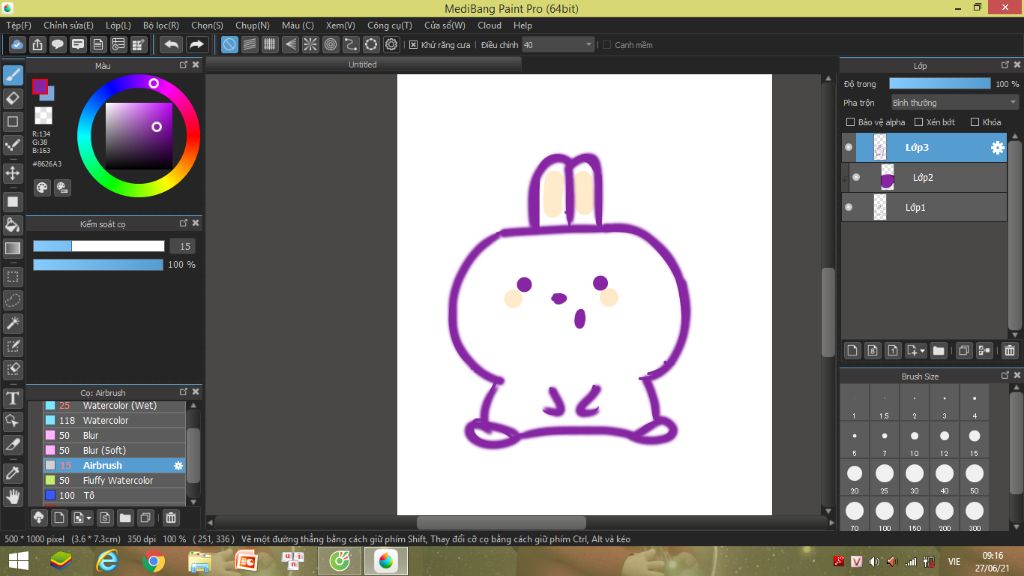The width and height of the screenshot is (1024, 576).
Task: Turn off snap using the Snap Off icon
Action: coord(229,44)
